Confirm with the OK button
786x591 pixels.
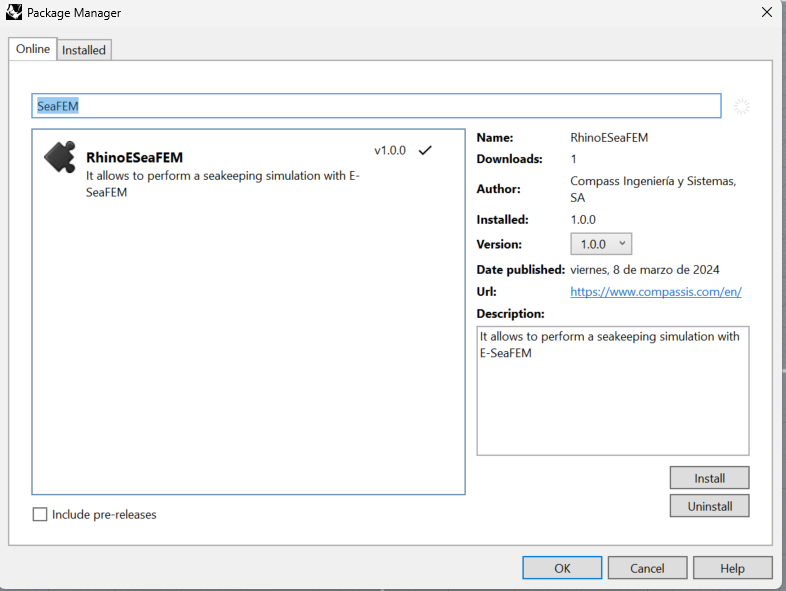562,568
